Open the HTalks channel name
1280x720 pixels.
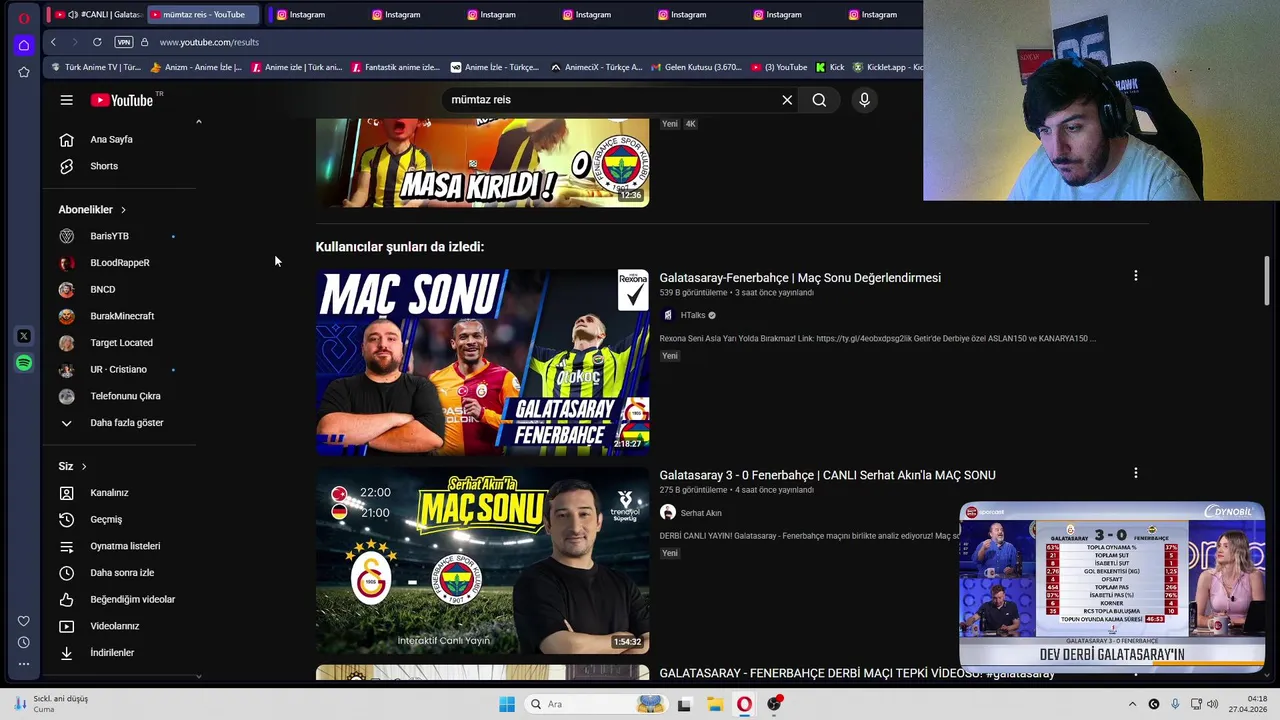click(x=693, y=315)
